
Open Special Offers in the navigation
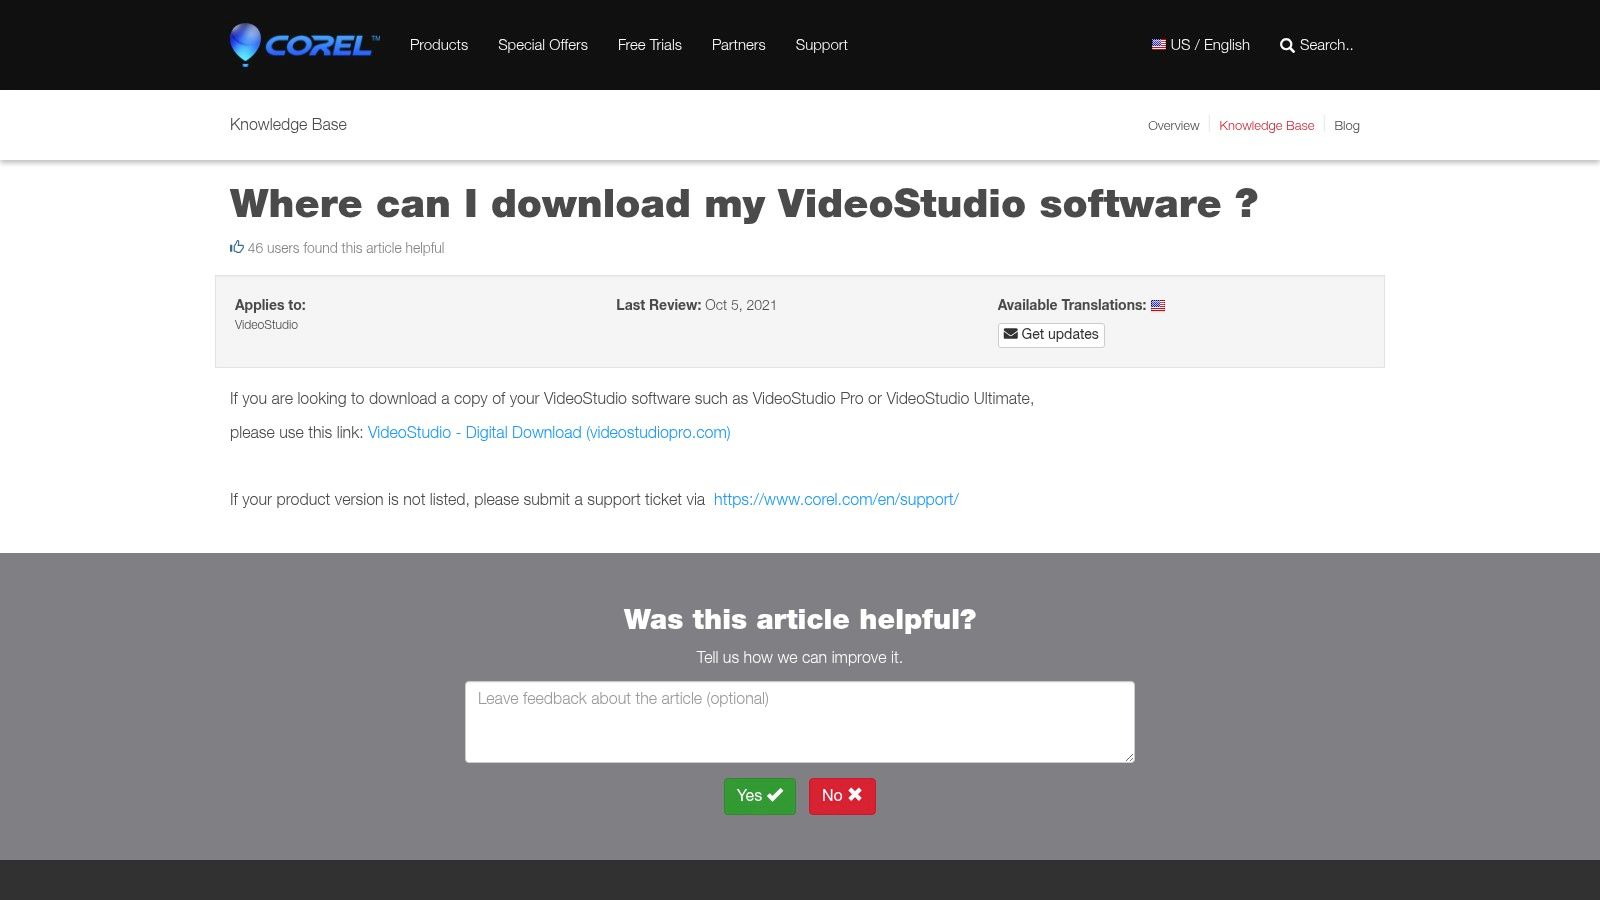pos(543,45)
